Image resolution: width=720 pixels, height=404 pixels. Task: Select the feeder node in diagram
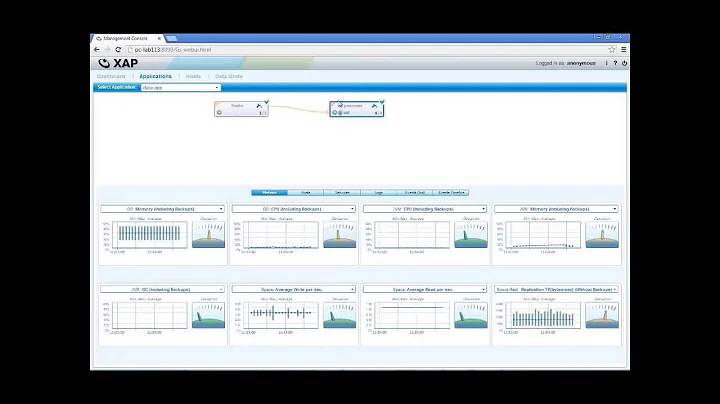click(x=241, y=109)
